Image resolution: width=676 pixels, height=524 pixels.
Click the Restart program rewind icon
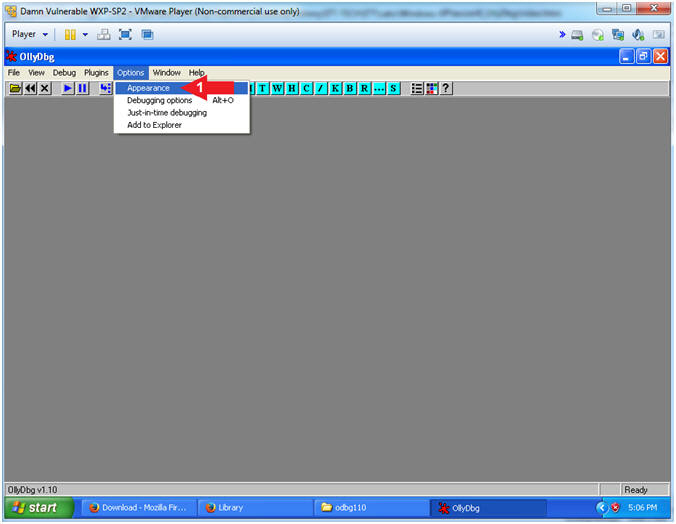point(30,88)
